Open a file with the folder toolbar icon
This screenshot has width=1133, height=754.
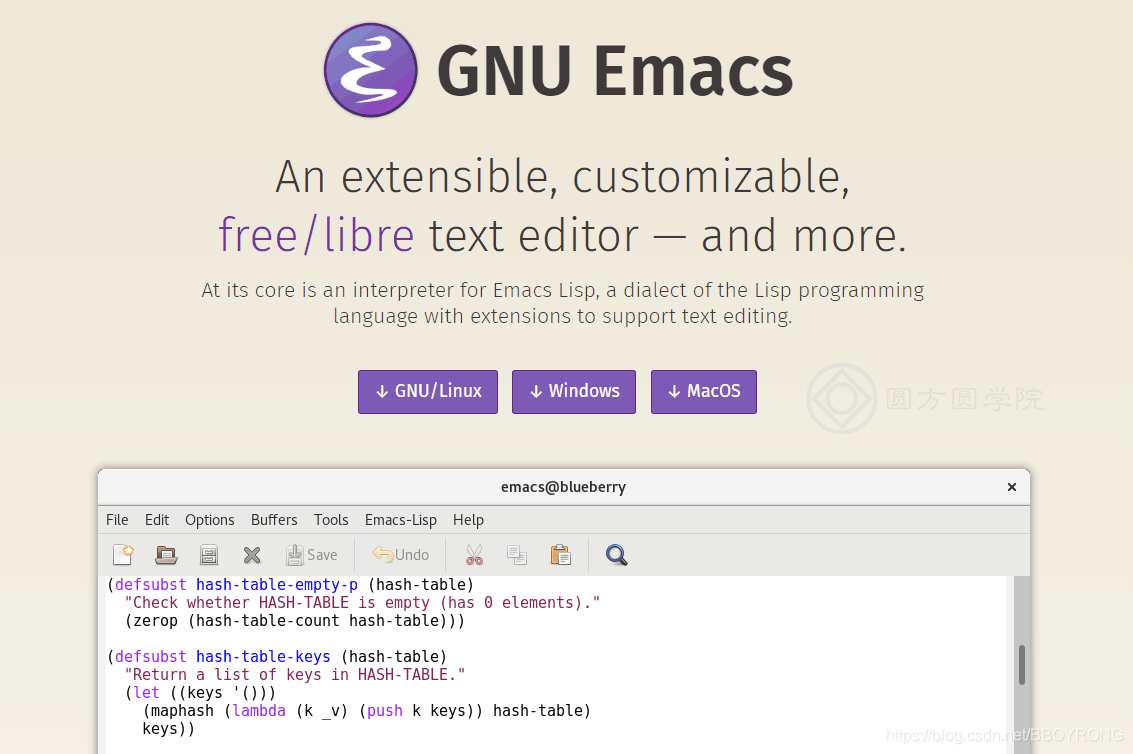(166, 554)
